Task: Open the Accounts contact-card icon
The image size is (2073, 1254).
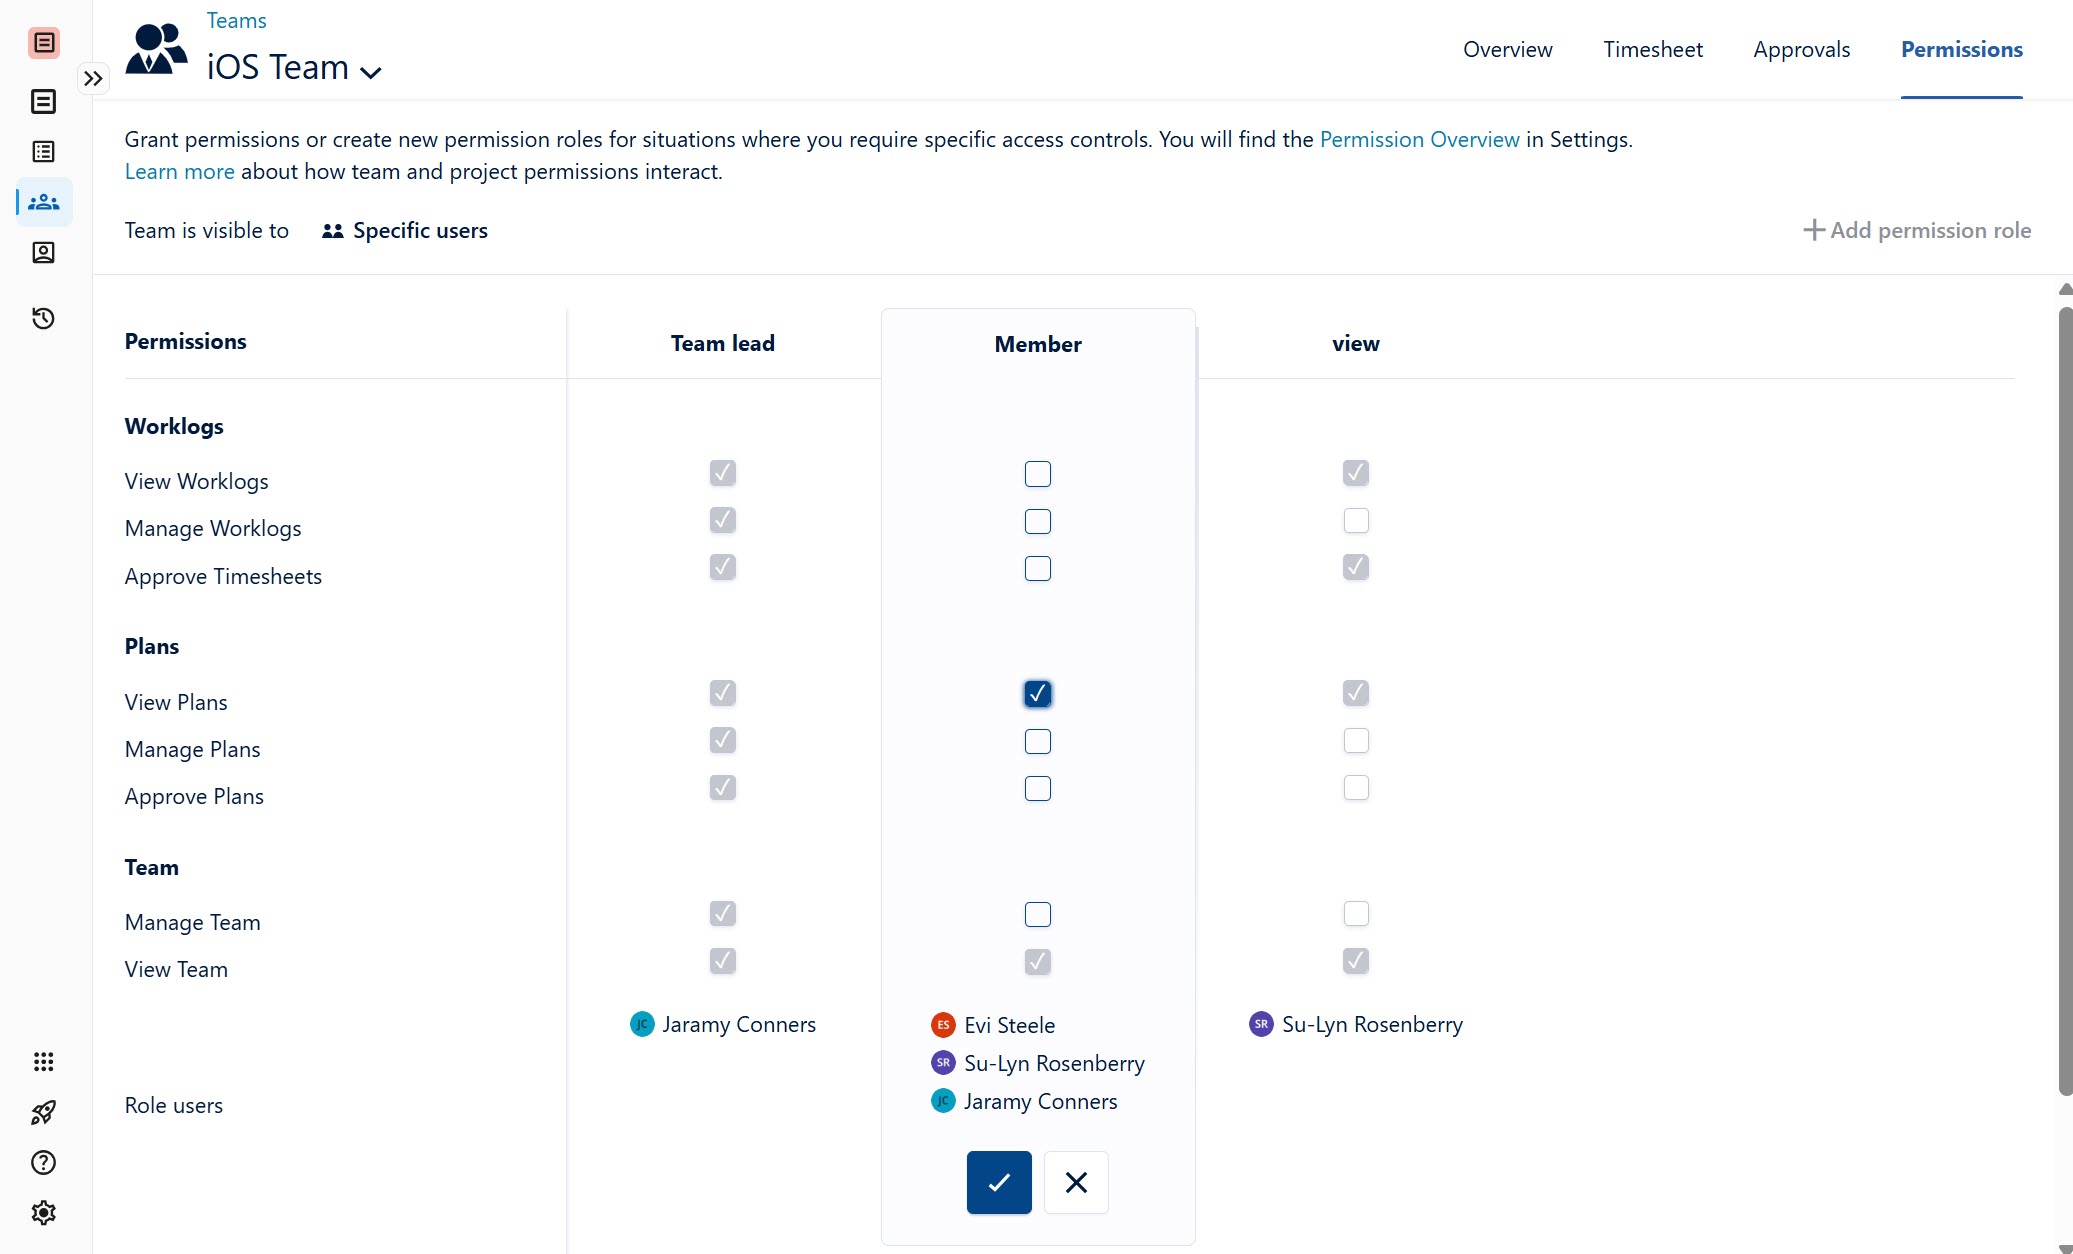Action: (x=44, y=252)
